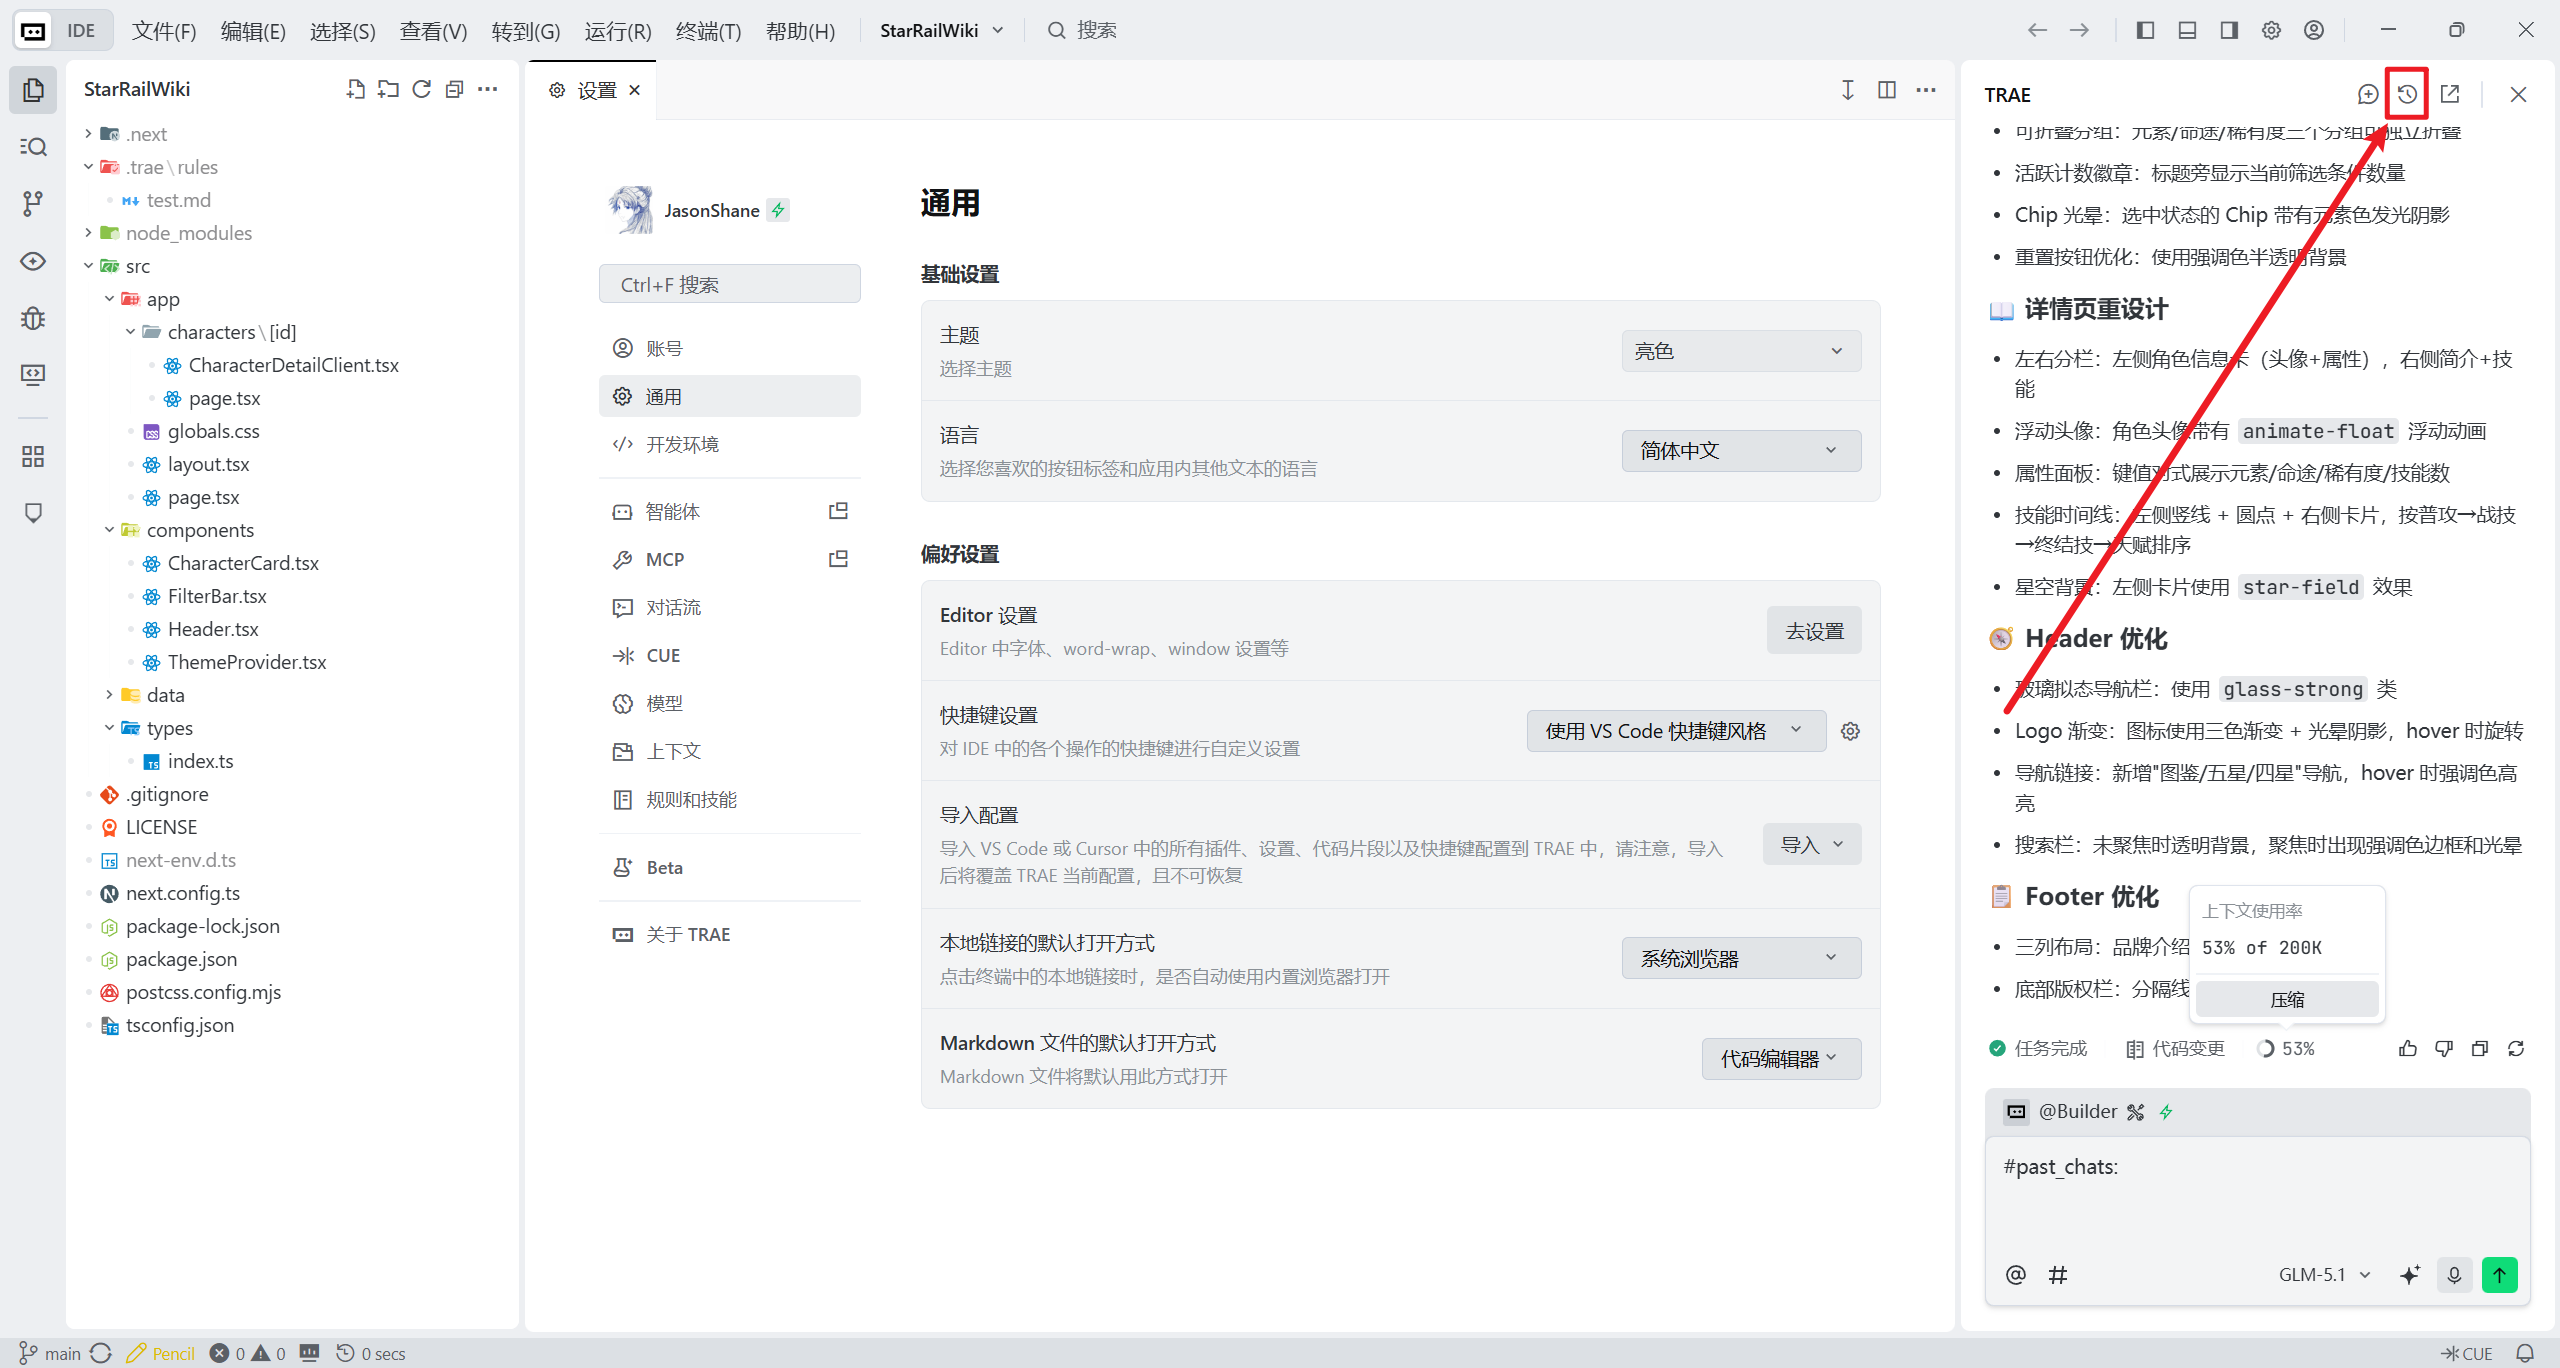Image resolution: width=2560 pixels, height=1368 pixels.
Task: Click the 压缩 context compress button
Action: [2287, 999]
